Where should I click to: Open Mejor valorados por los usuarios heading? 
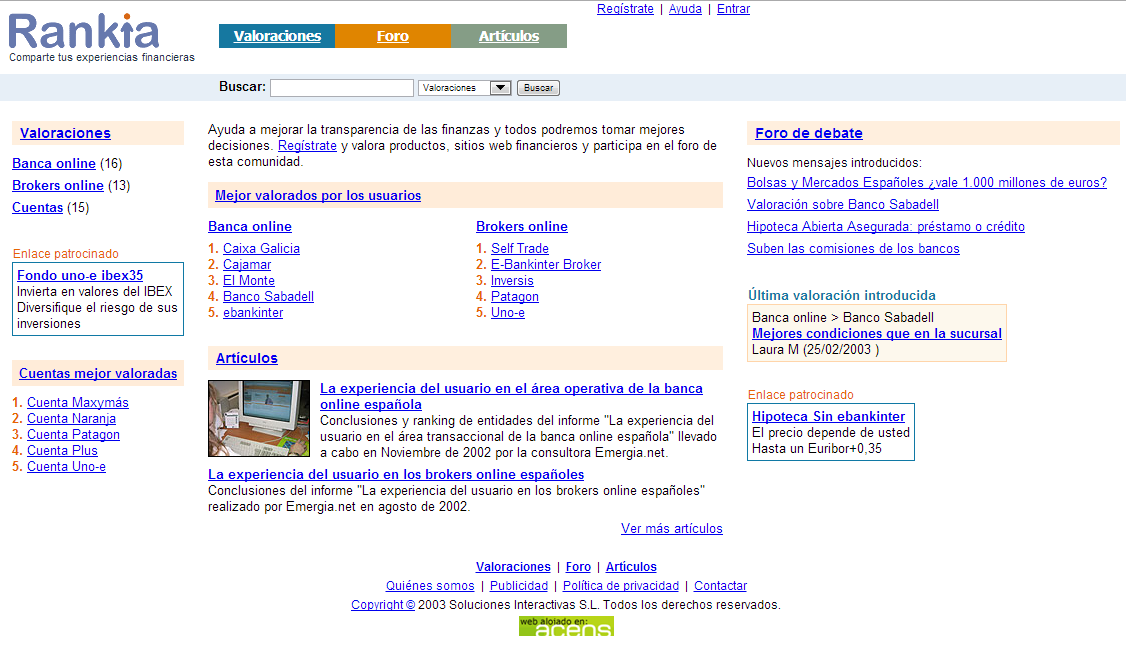318,195
